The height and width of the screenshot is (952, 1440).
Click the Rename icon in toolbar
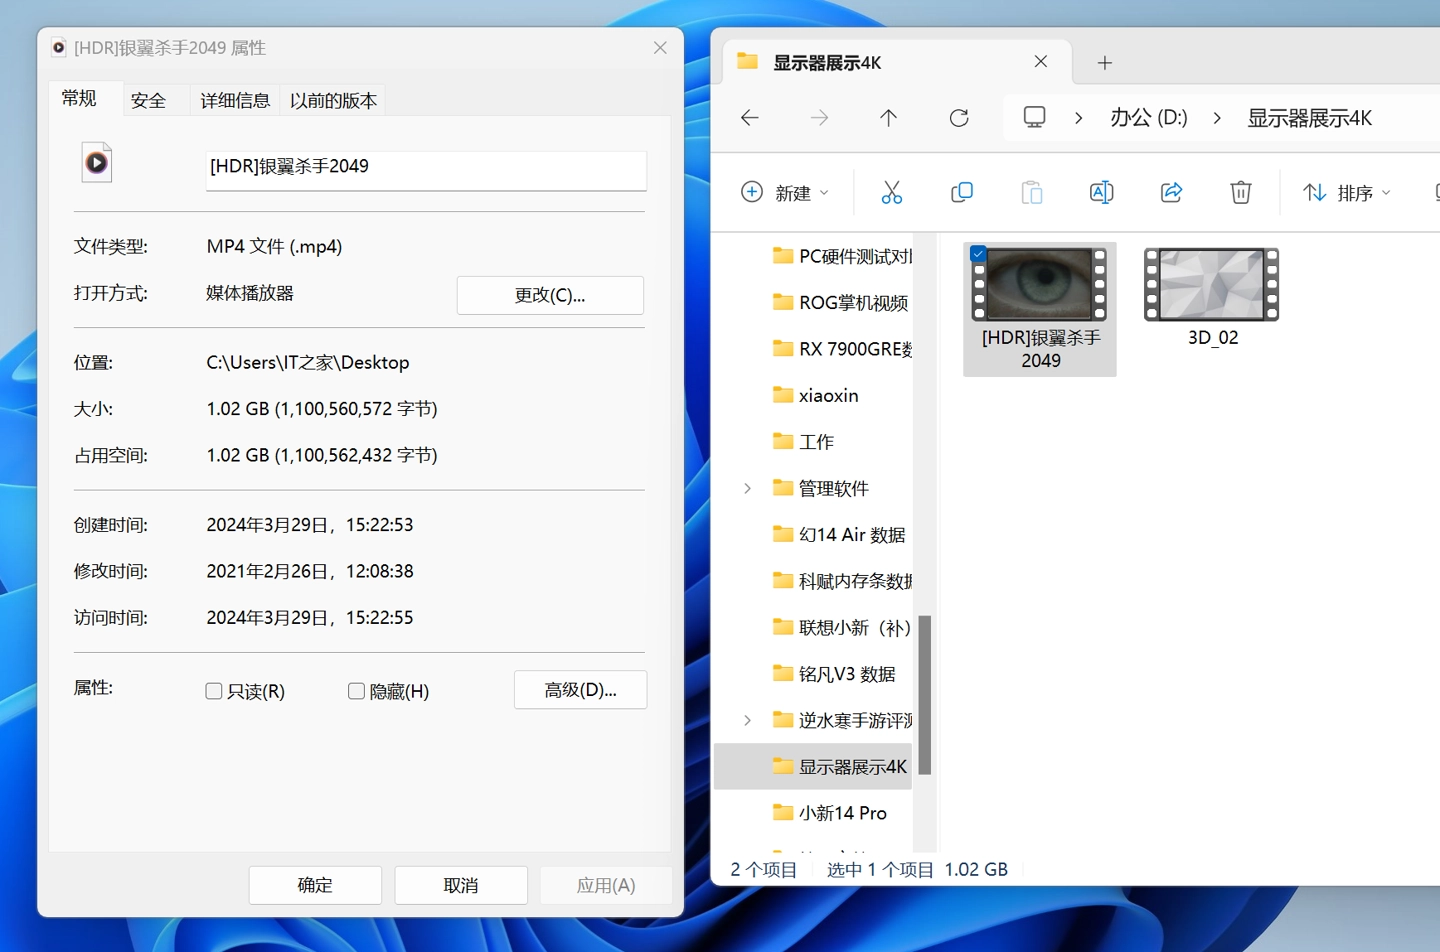[1101, 192]
